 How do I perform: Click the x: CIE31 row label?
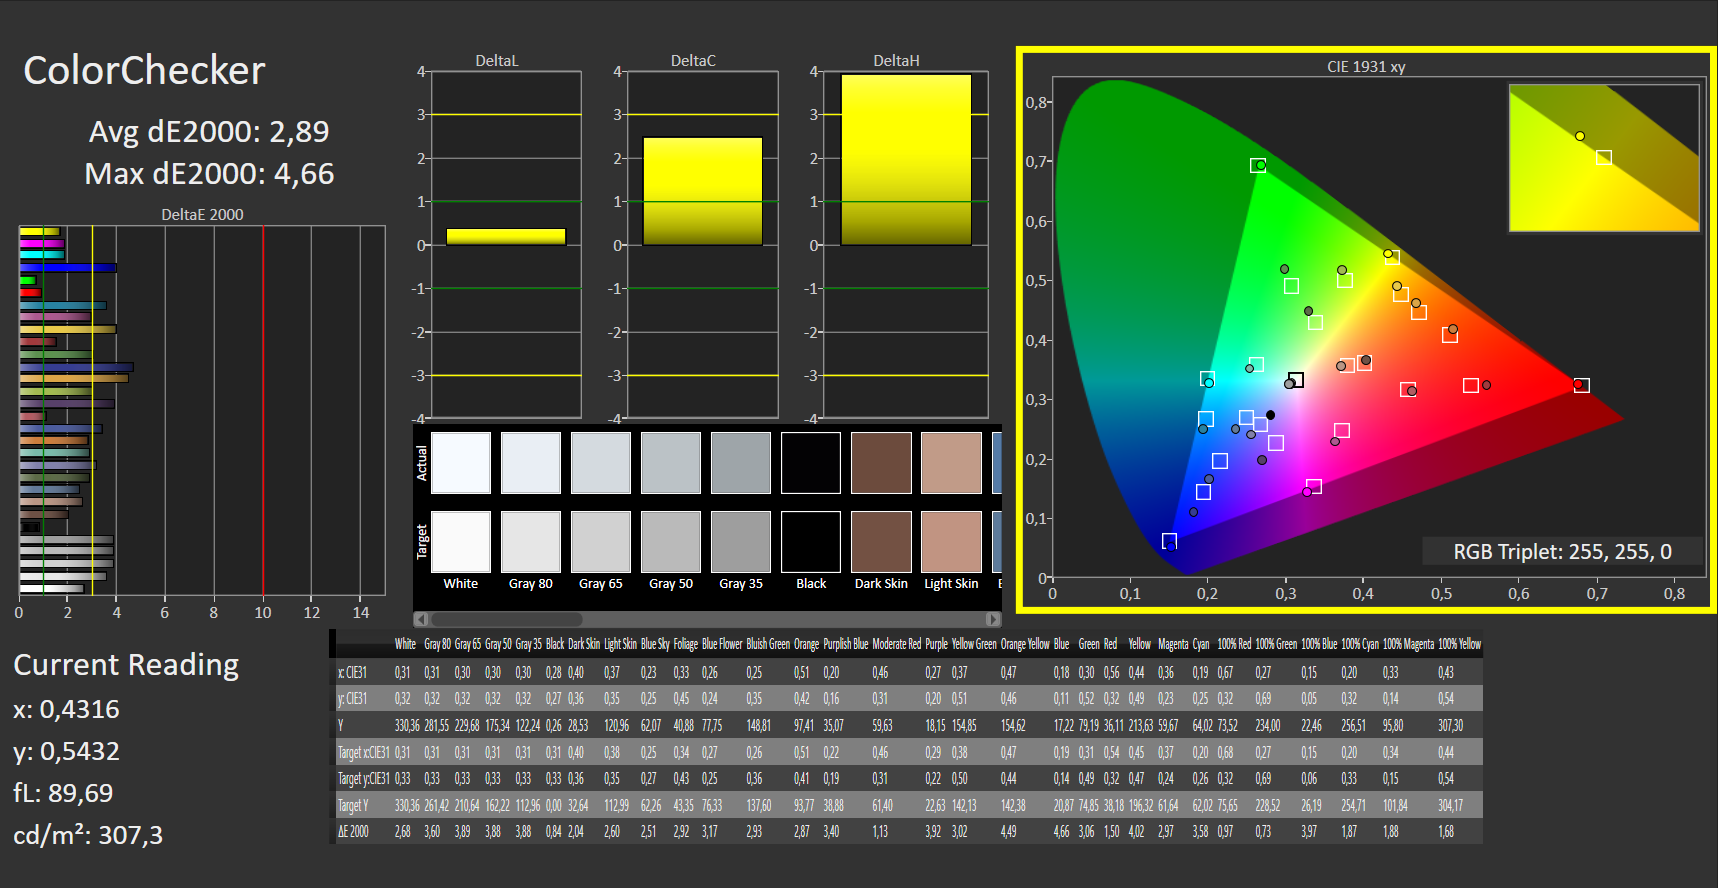(x=353, y=673)
